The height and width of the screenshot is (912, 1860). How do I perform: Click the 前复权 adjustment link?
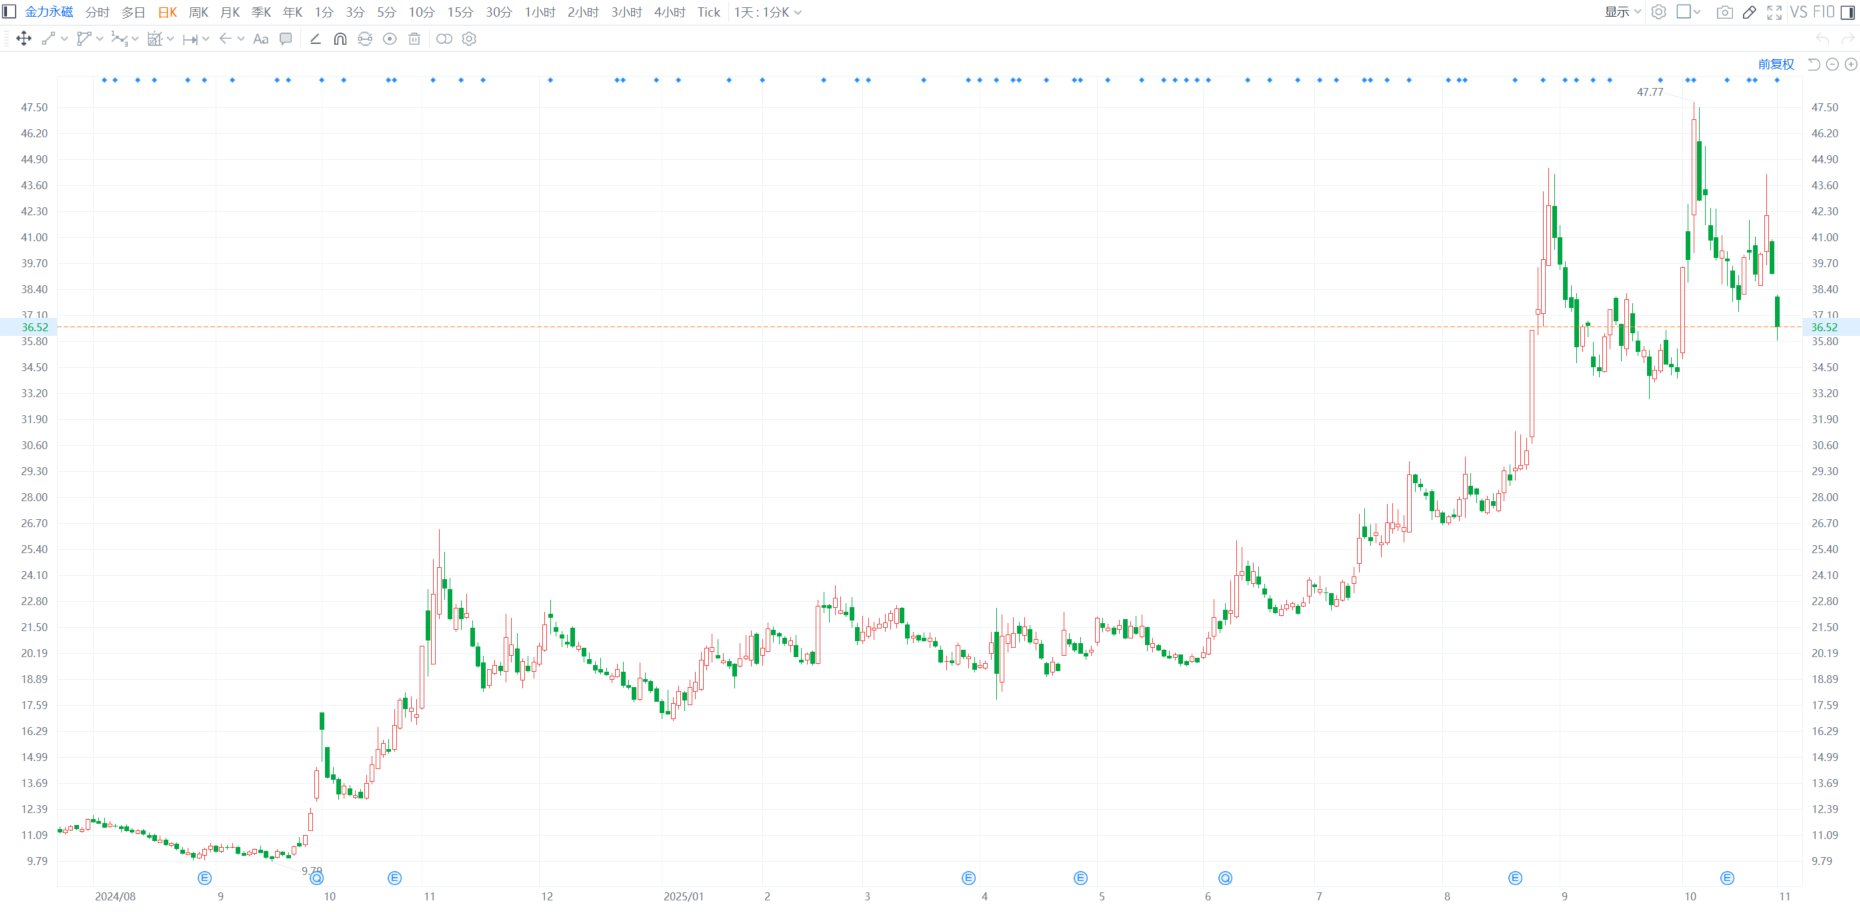click(x=1776, y=64)
